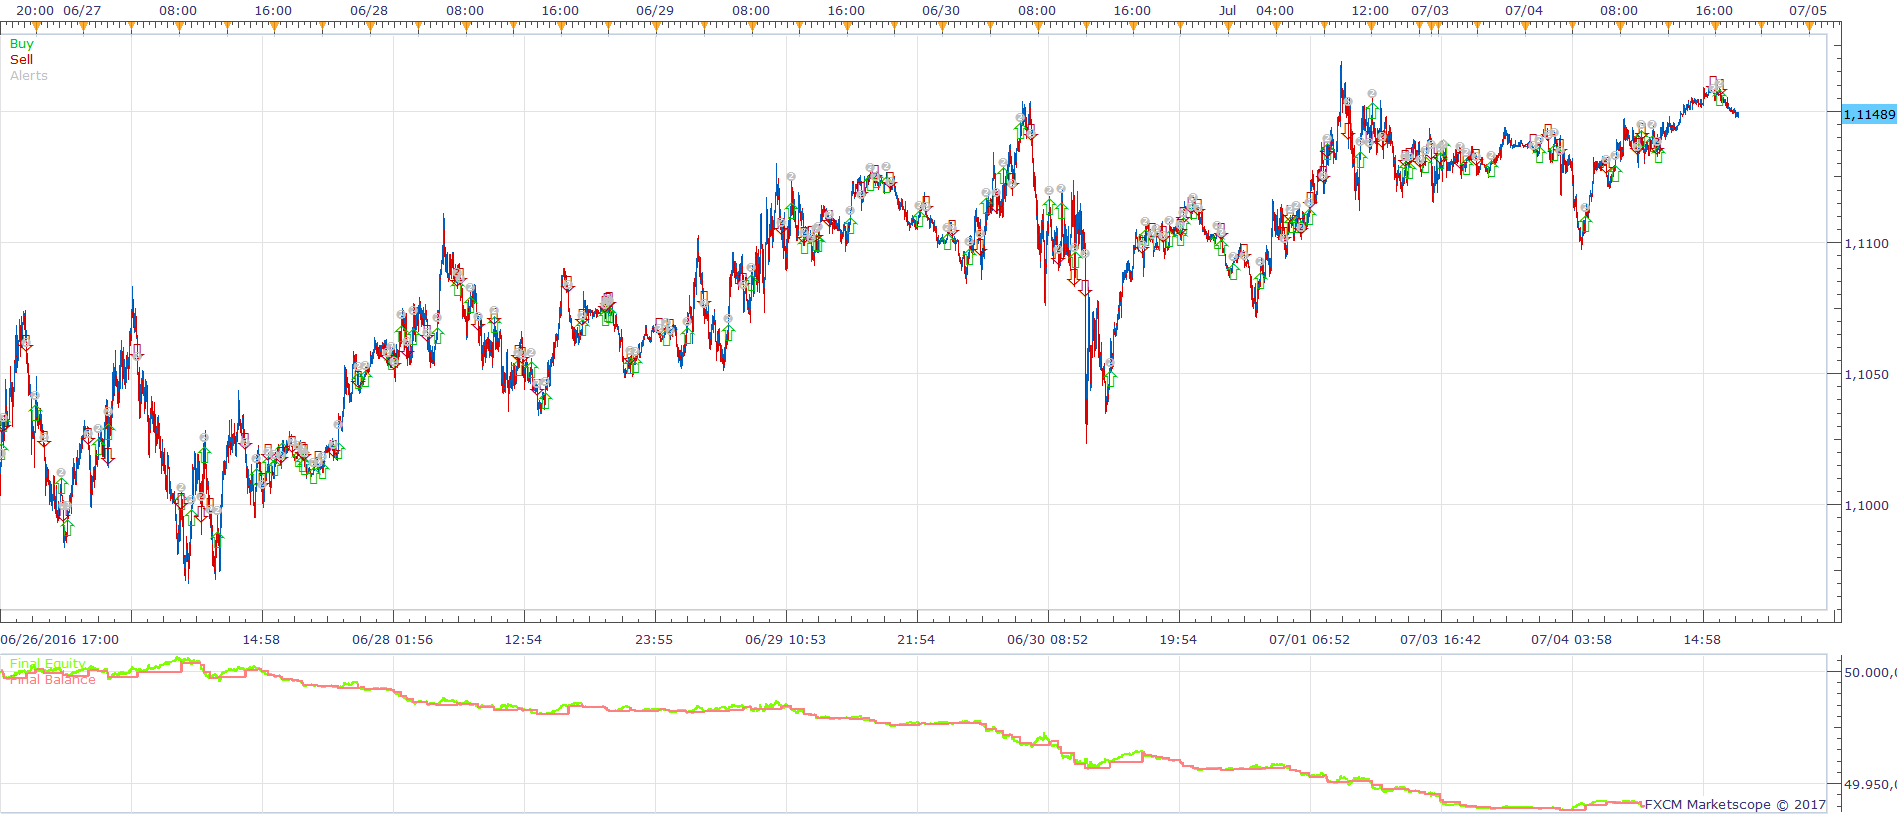Click the Buy legend label
This screenshot has height=814, width=1899.
(21, 44)
